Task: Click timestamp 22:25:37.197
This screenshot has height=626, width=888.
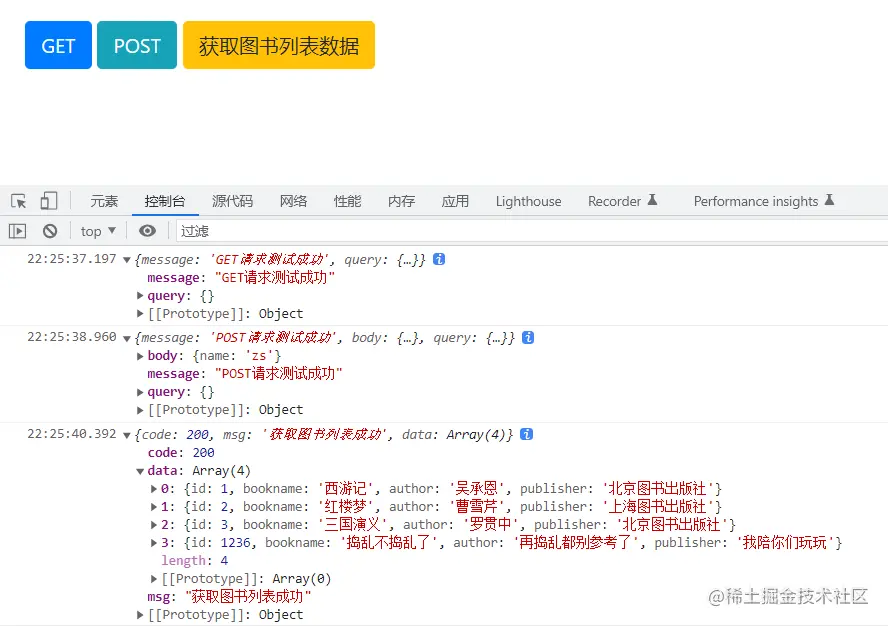Action: point(72,259)
